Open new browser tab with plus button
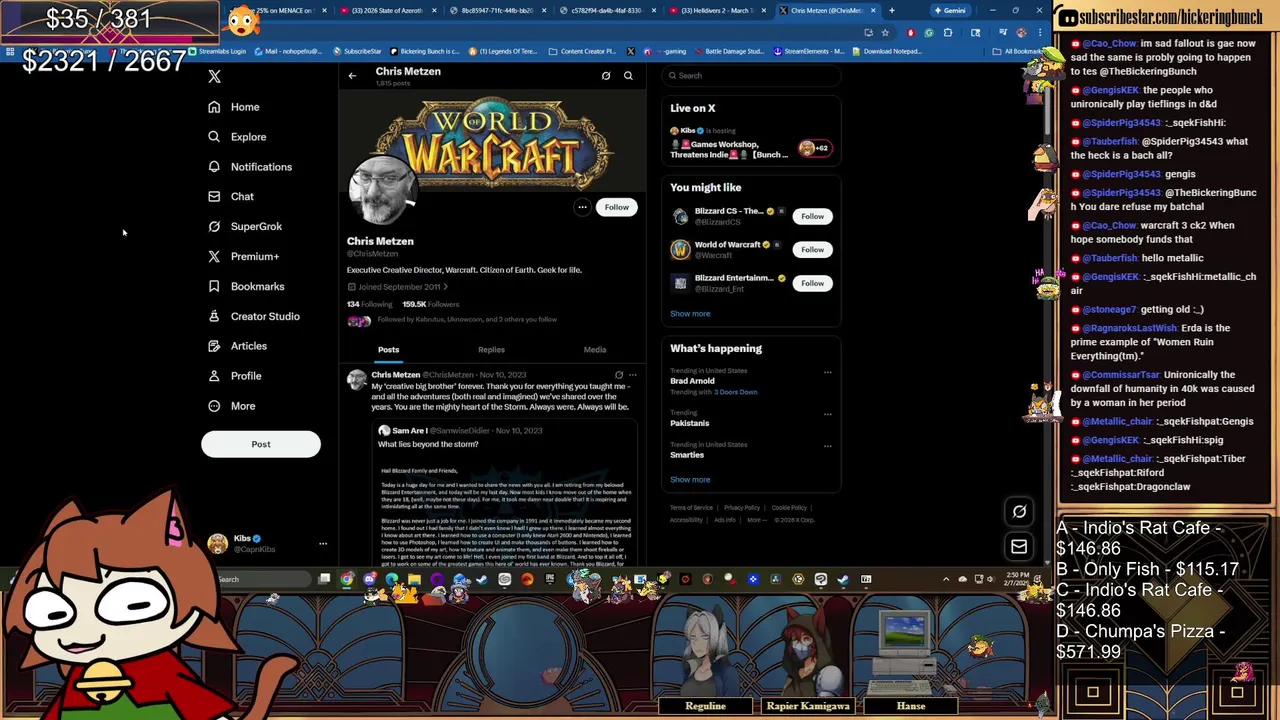The image size is (1280, 720). pos(892,11)
